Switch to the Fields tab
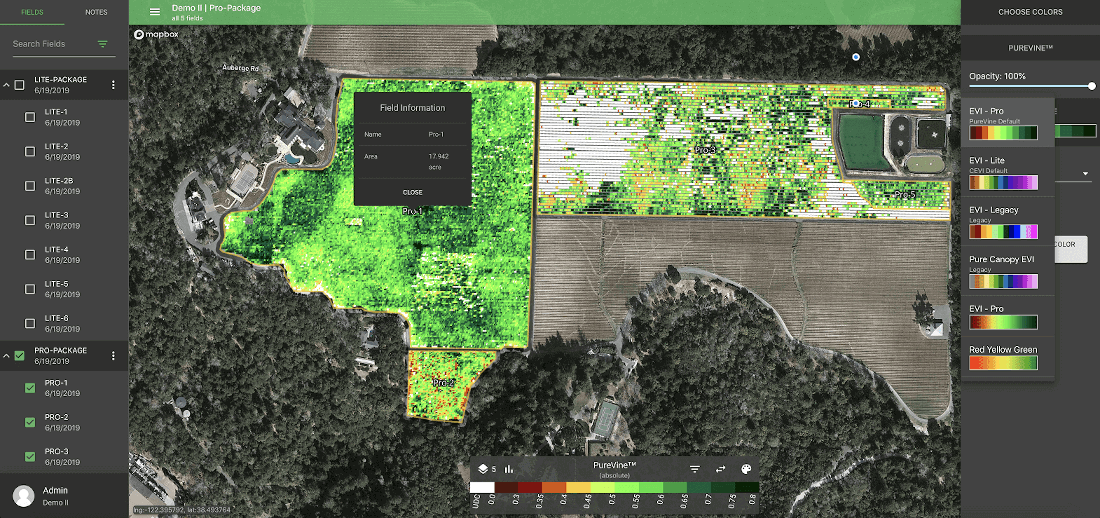 coord(32,12)
